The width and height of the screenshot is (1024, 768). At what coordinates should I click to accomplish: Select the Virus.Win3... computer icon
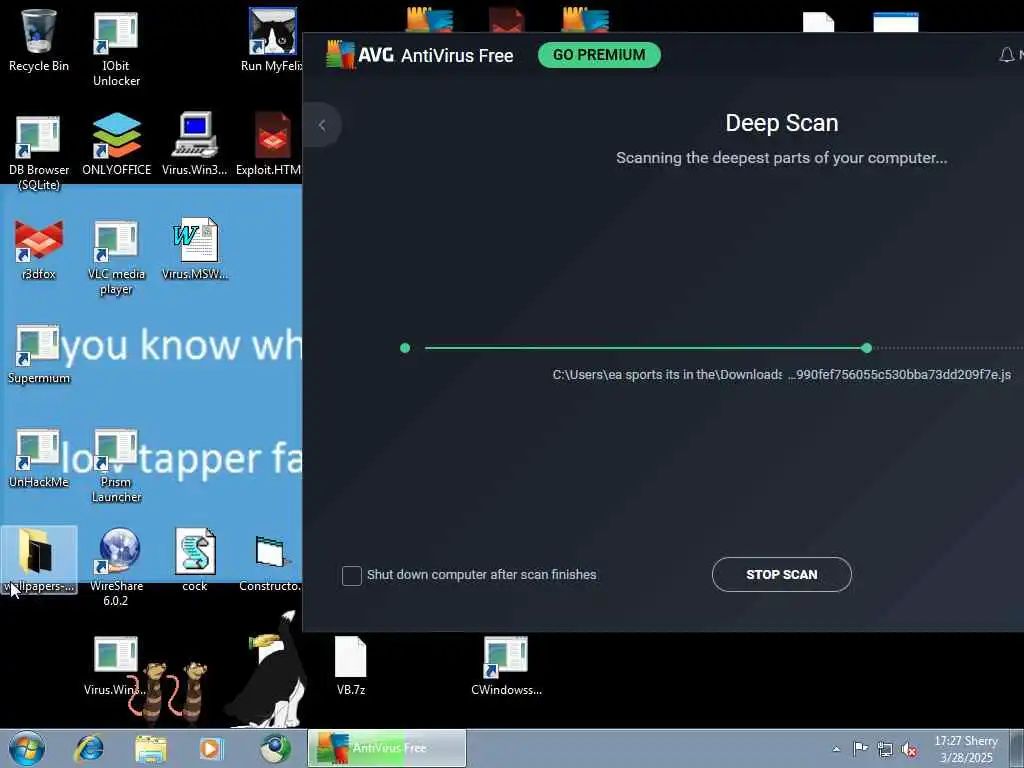coord(195,144)
